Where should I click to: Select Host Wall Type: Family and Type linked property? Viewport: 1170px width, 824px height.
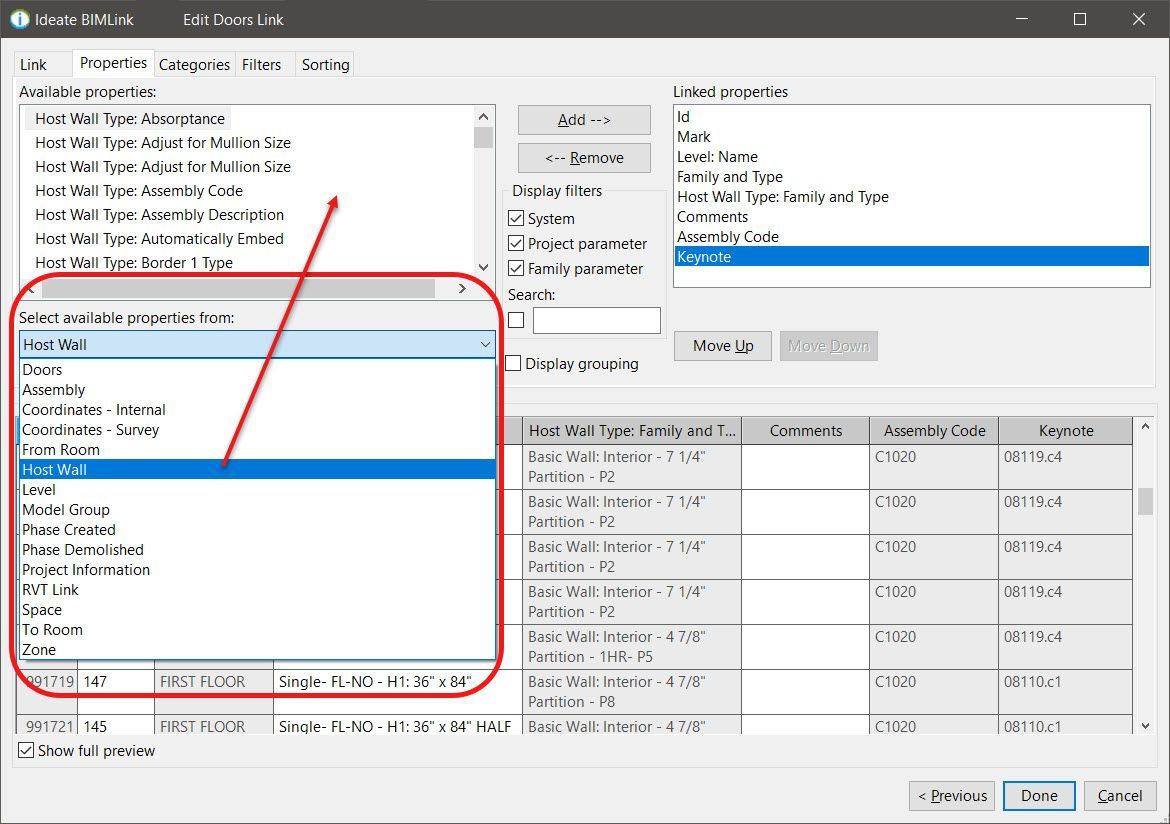click(911, 197)
